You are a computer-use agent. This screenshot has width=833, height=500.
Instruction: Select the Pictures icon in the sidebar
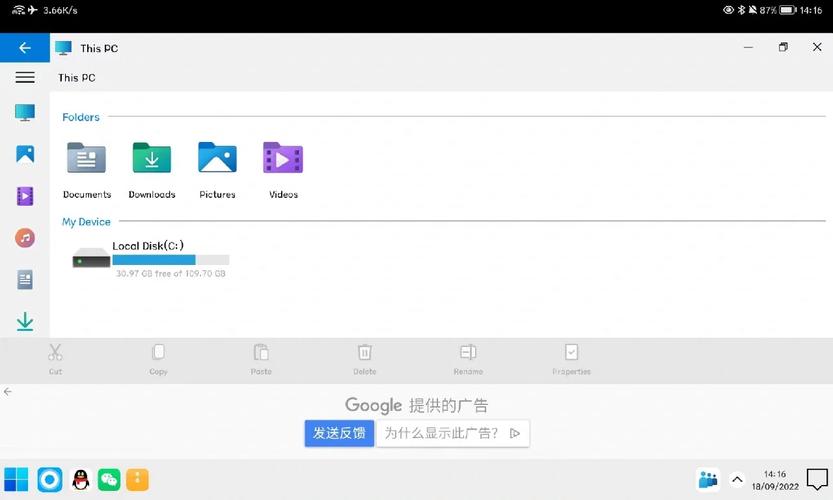[25, 154]
